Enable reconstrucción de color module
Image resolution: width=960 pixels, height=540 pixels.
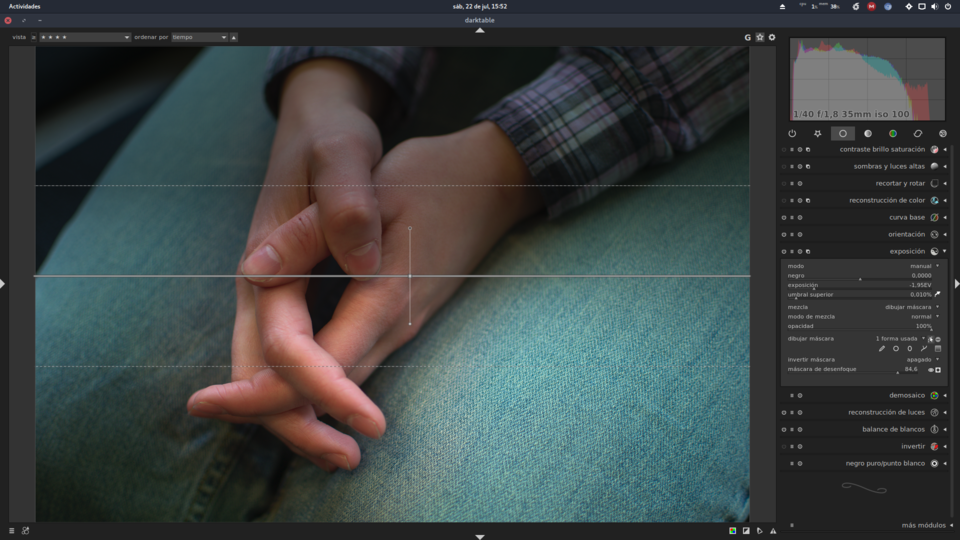784,200
